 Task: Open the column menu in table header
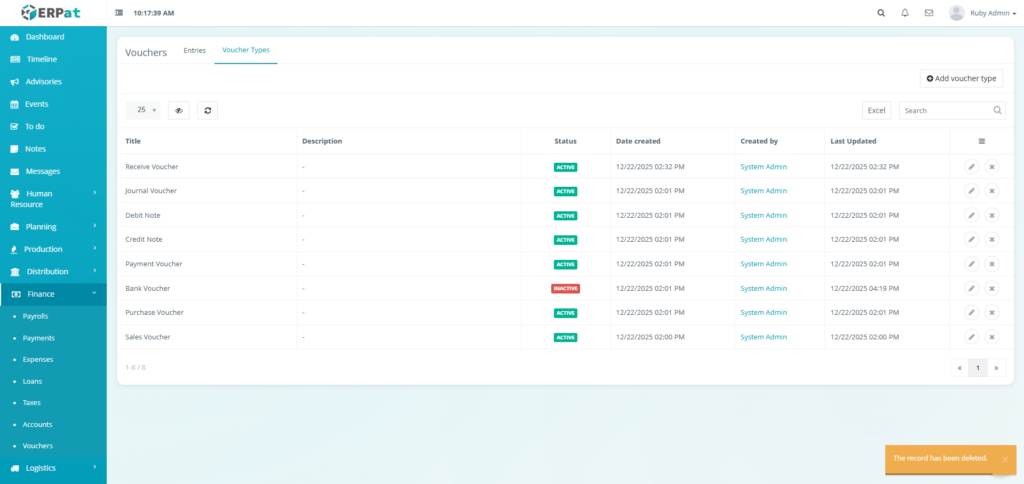[x=981, y=141]
